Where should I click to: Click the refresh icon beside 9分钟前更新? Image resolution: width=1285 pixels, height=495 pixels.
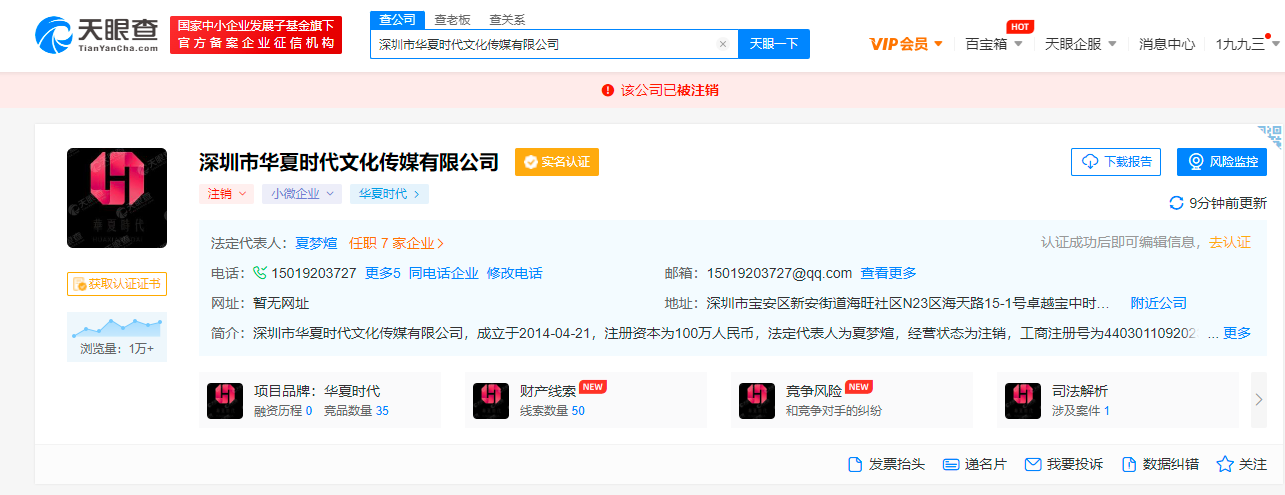1177,203
